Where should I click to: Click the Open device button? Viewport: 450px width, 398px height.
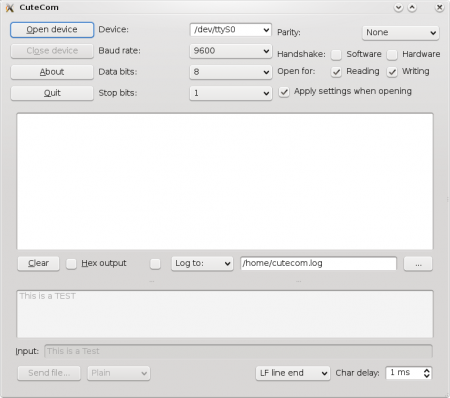click(x=52, y=30)
